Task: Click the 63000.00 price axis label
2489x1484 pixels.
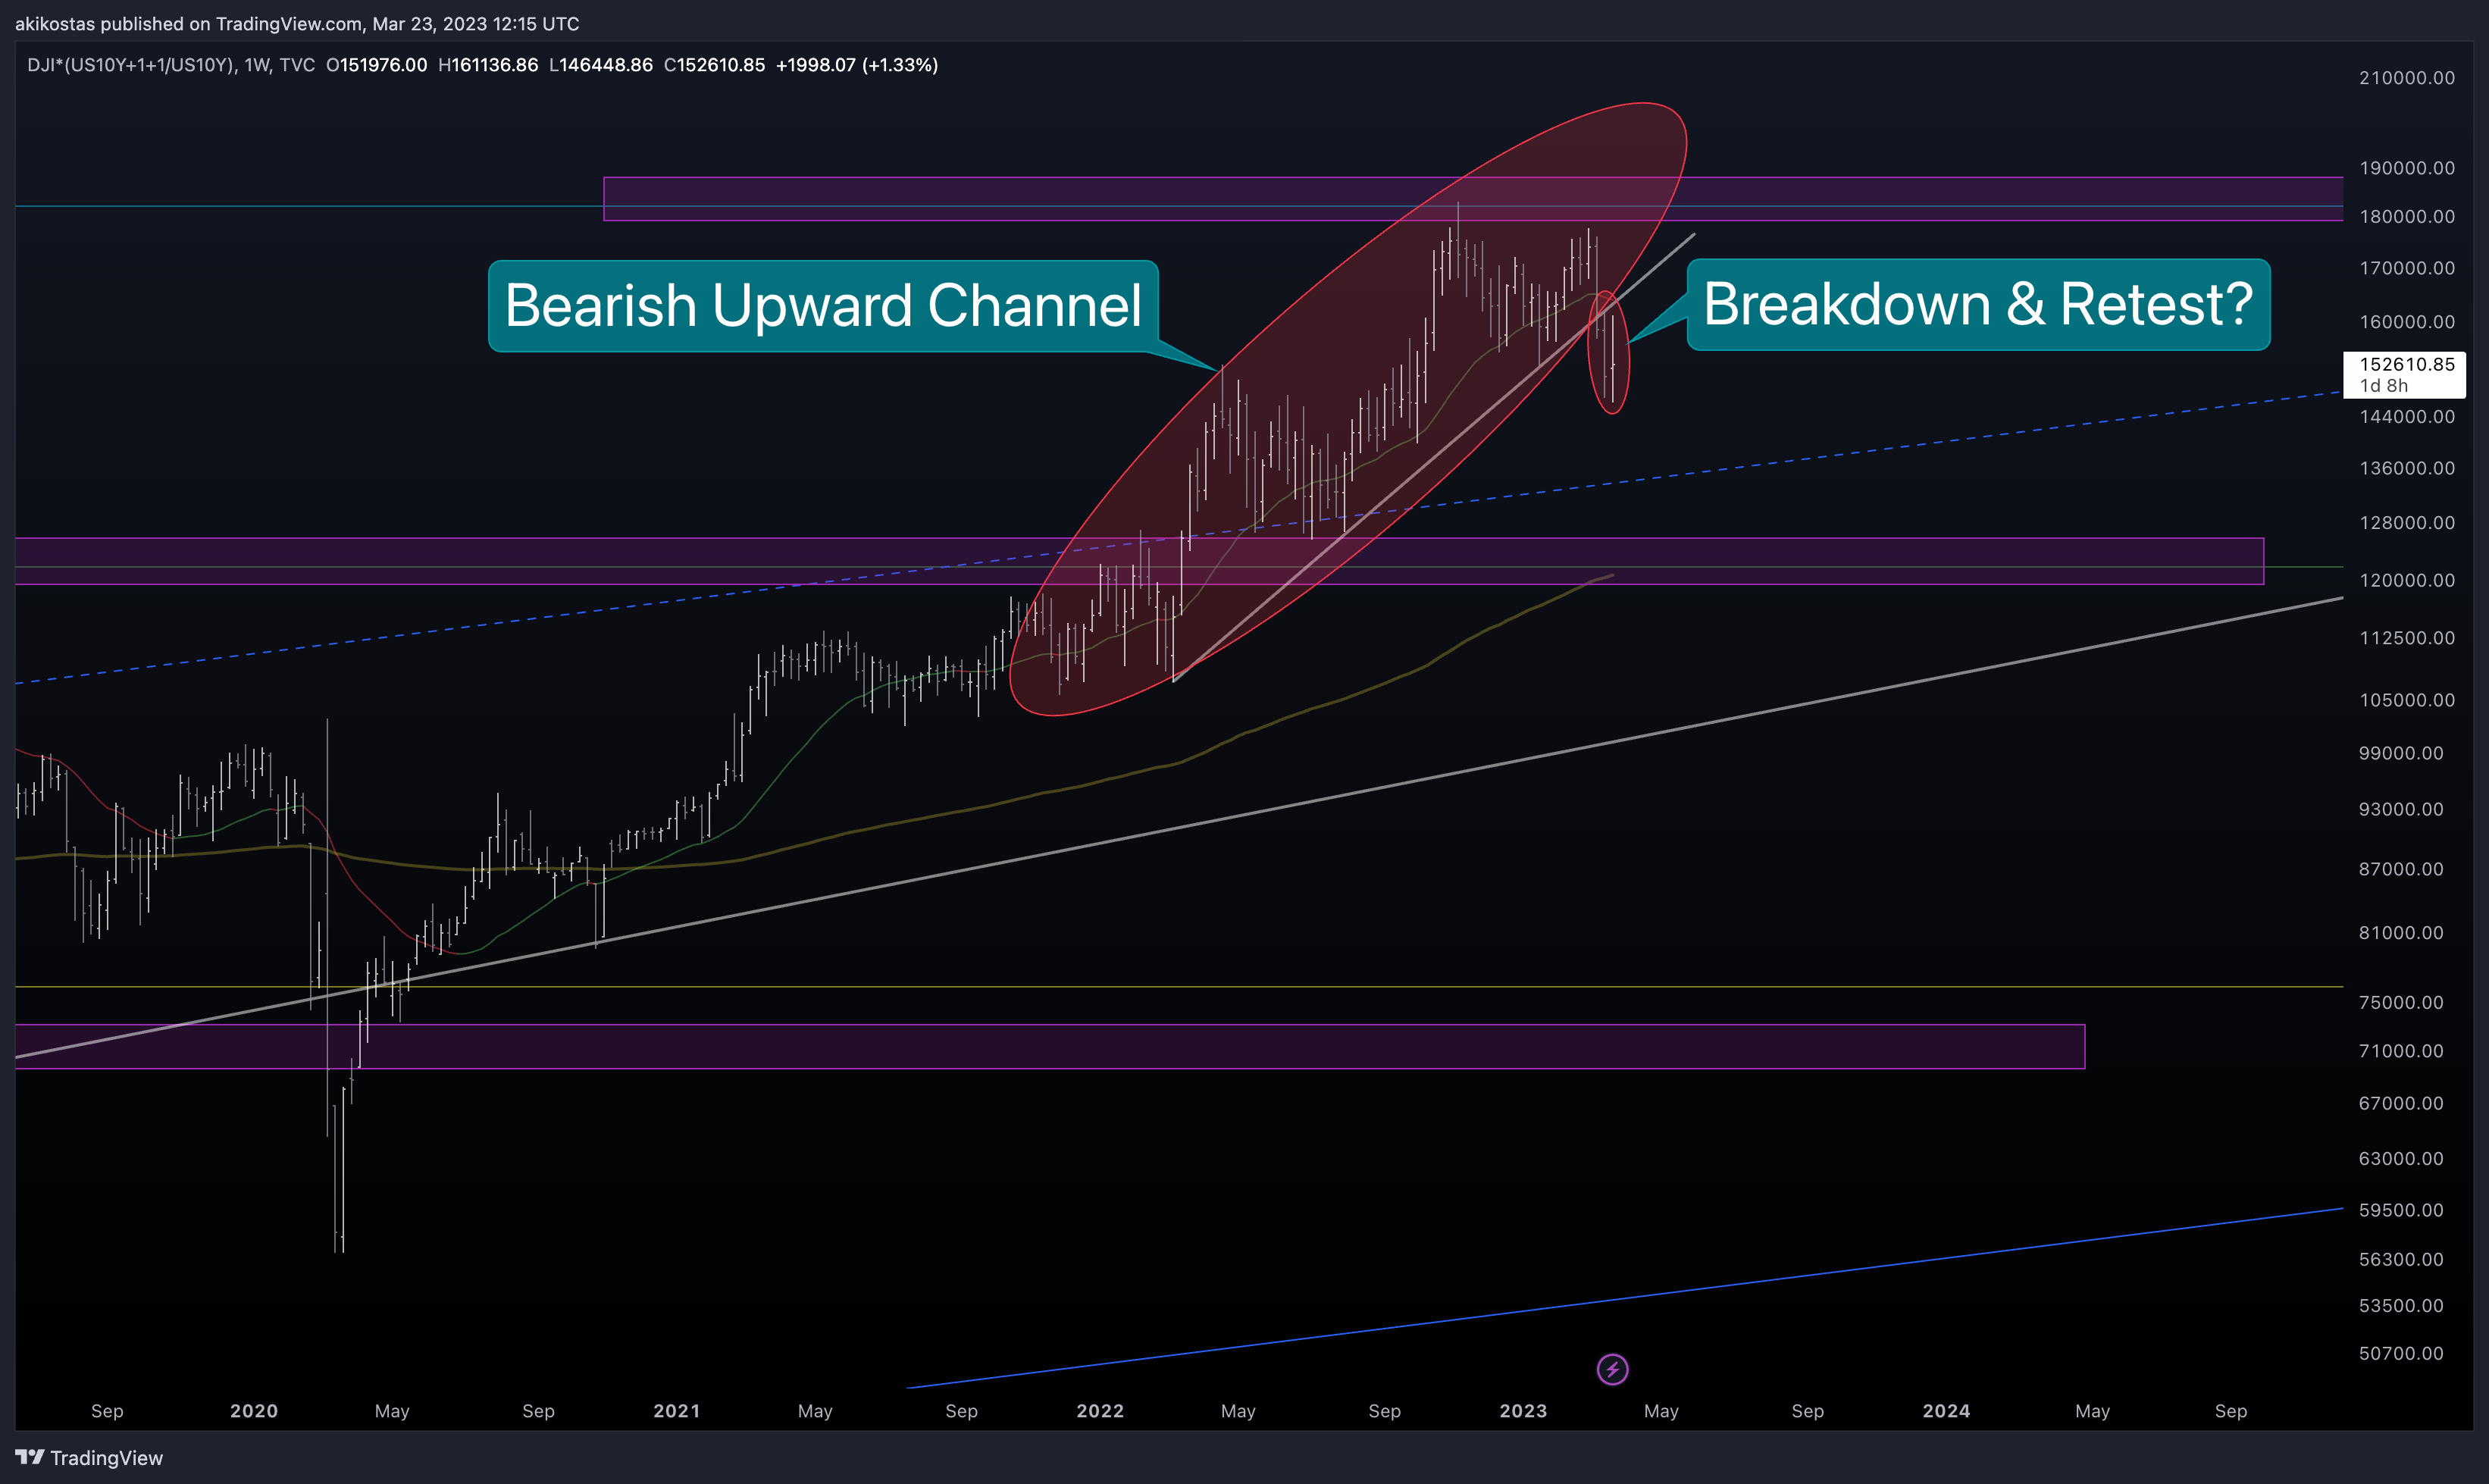Action: (2401, 1158)
